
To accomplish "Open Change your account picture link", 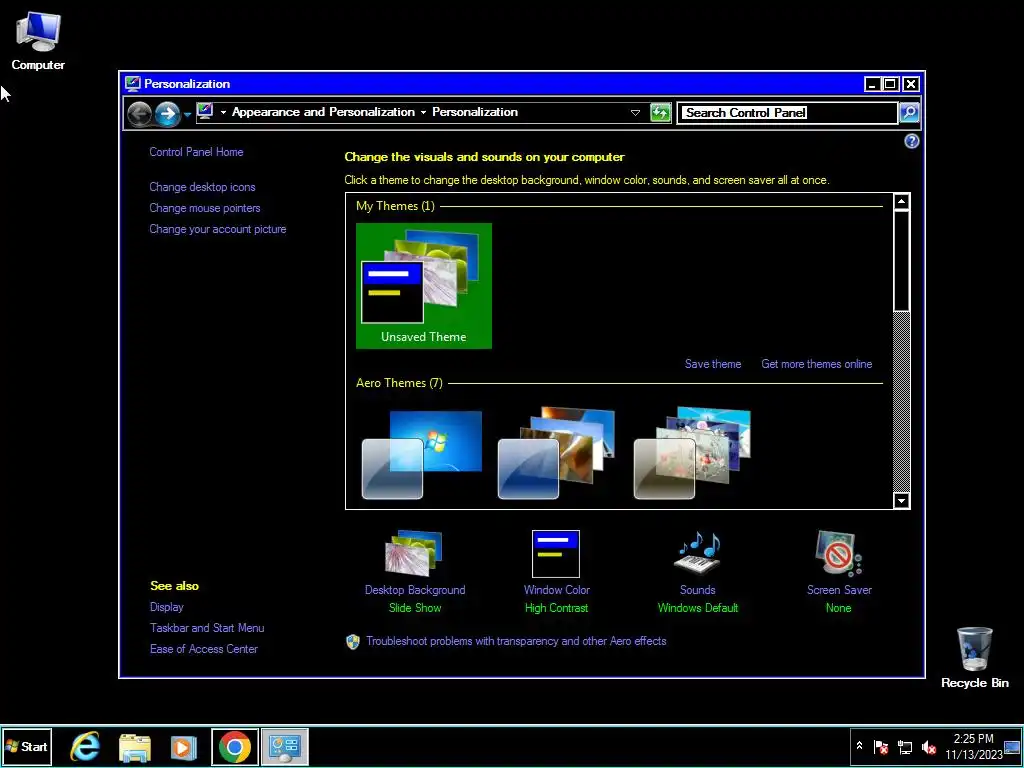I will (217, 229).
